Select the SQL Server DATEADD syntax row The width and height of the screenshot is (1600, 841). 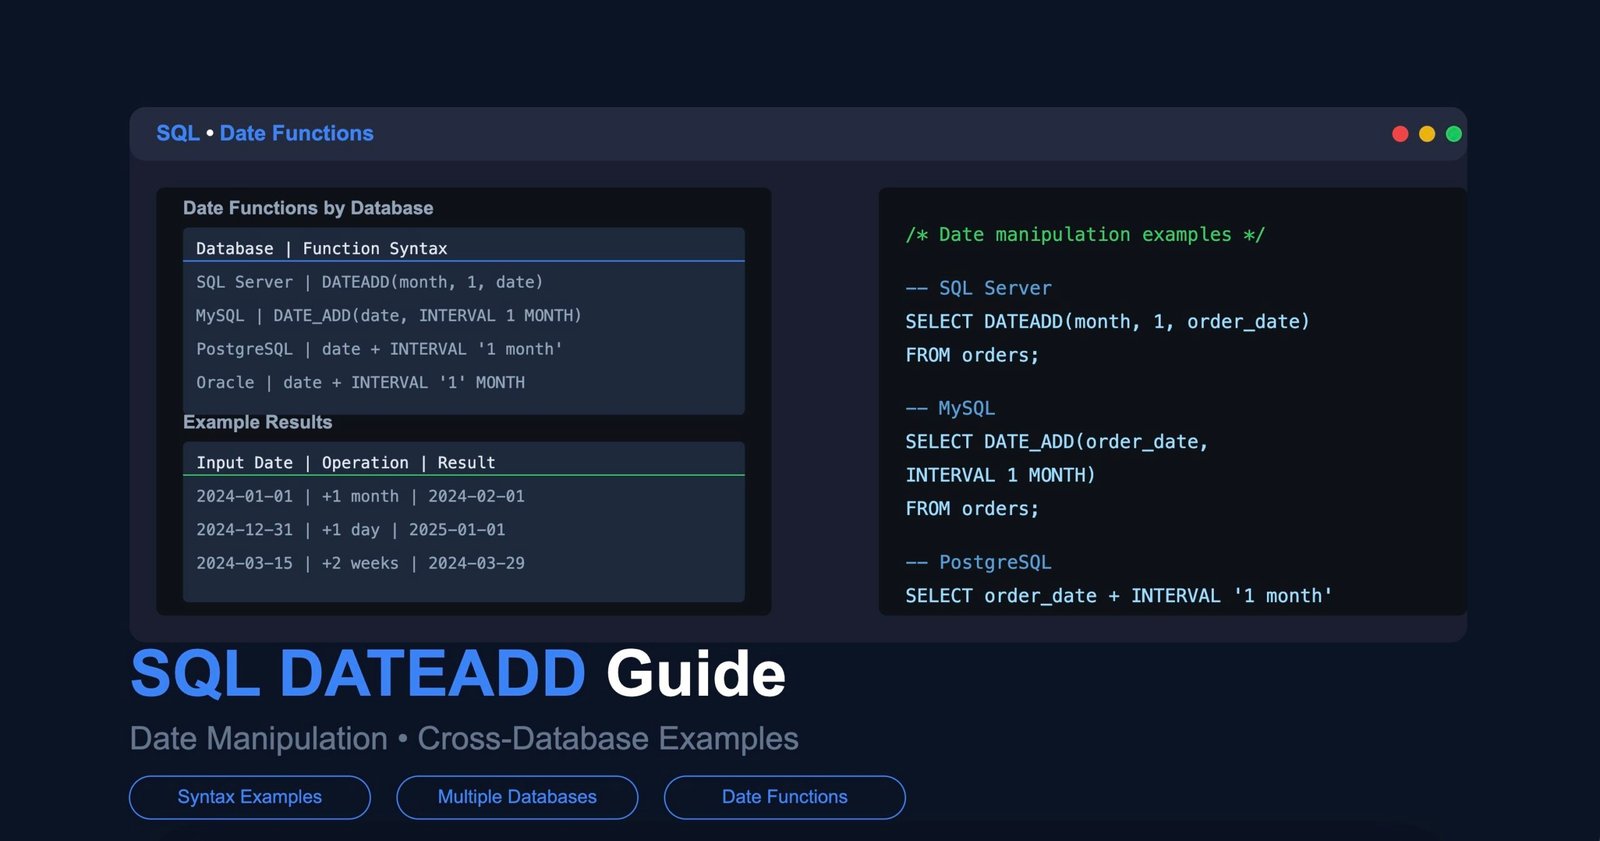[464, 282]
